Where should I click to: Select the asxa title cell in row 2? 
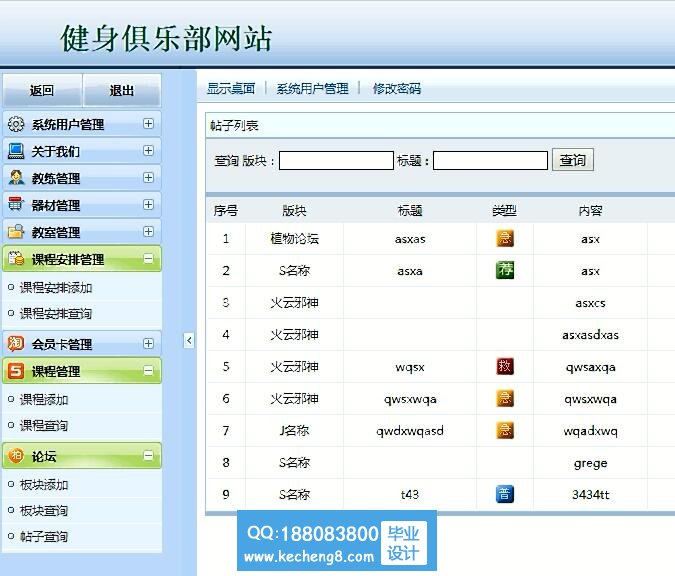[410, 271]
